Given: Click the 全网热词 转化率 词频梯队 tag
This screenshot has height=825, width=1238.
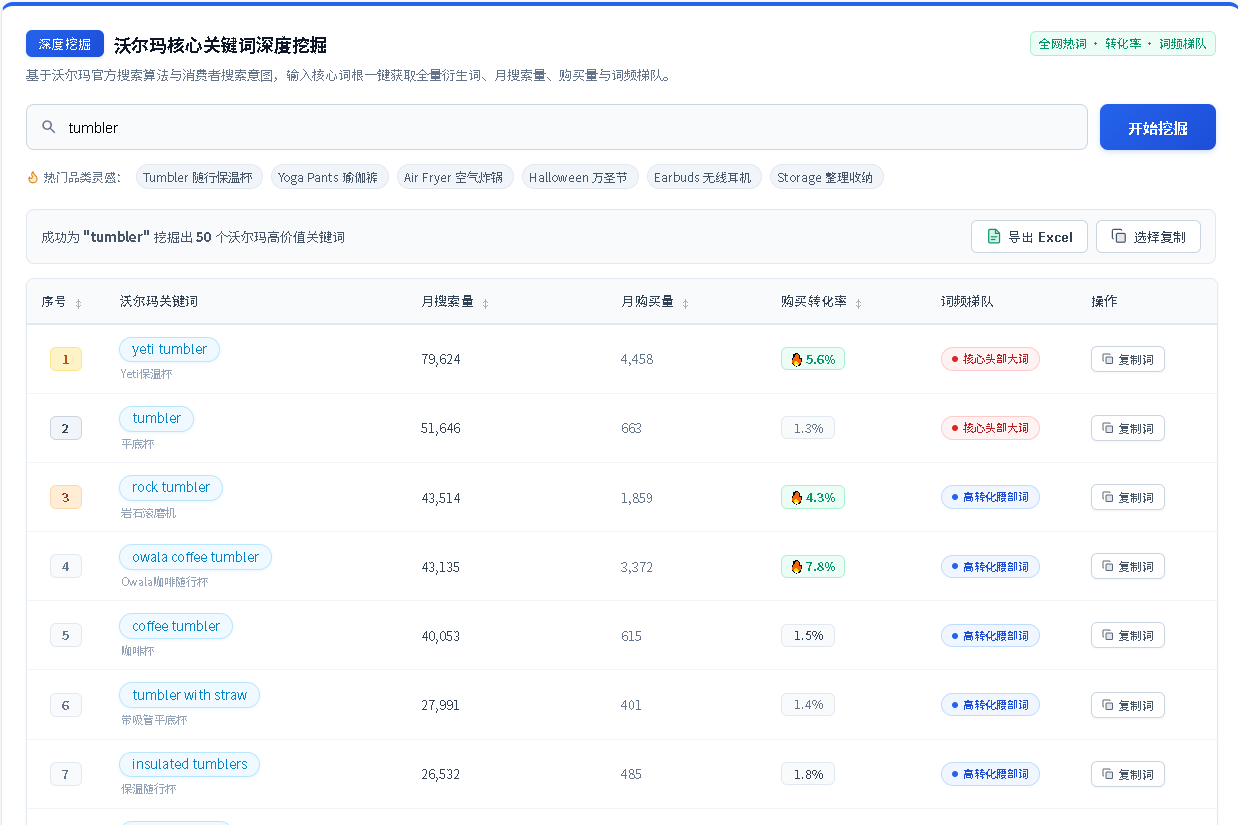Looking at the screenshot, I should coord(1122,44).
